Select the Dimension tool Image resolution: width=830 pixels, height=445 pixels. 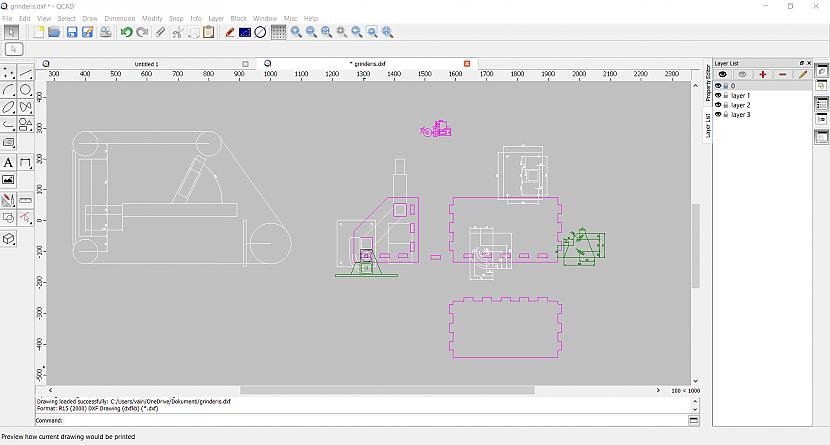pos(25,162)
